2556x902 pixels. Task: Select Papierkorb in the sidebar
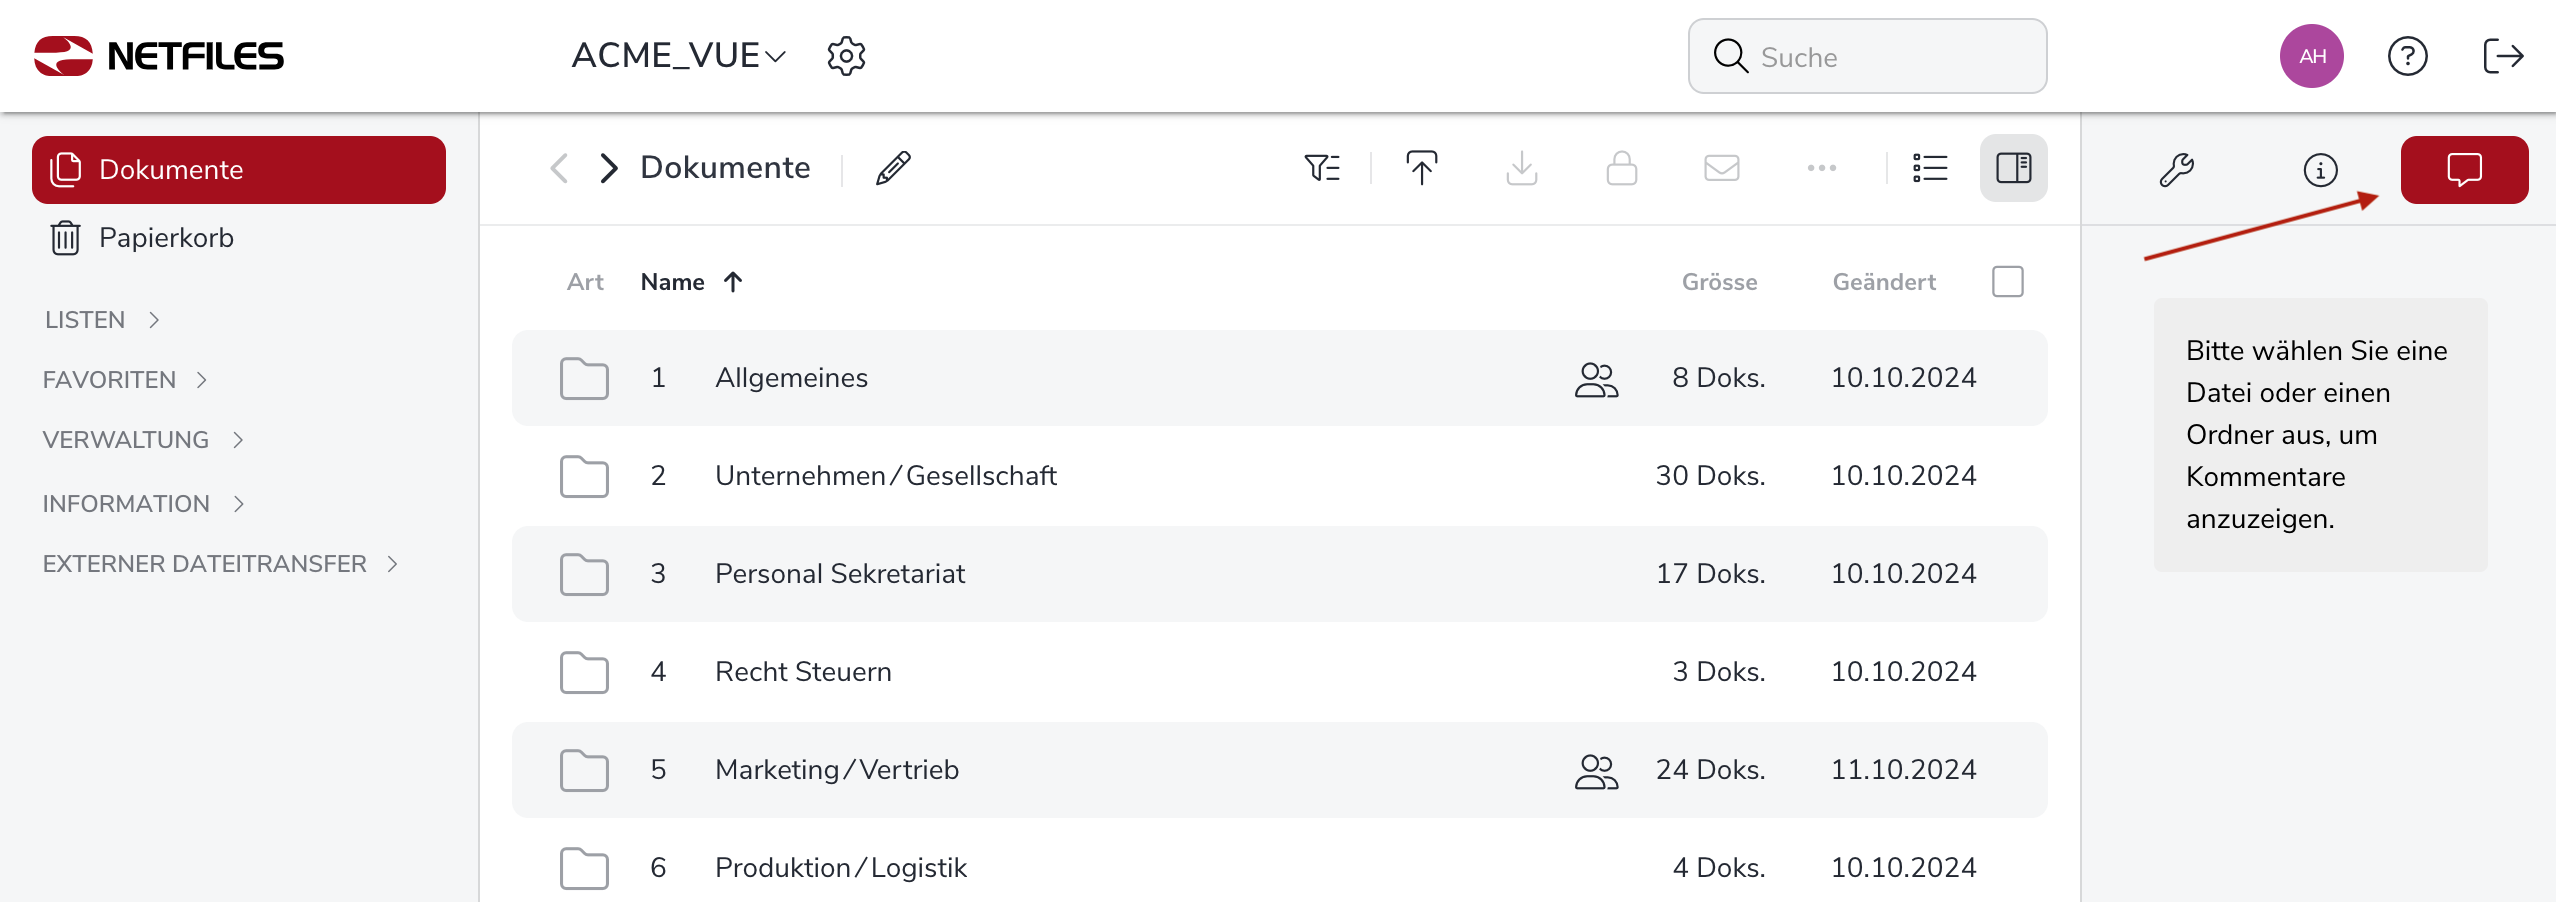165,238
